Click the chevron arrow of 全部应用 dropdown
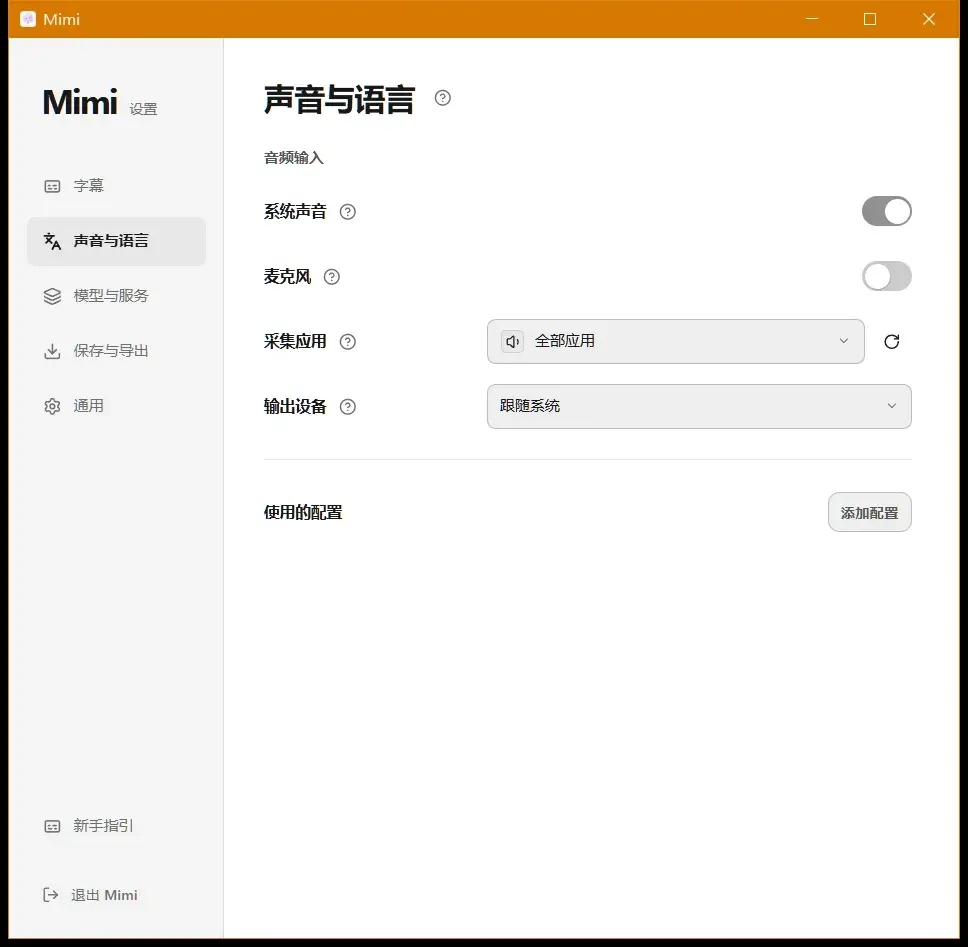This screenshot has height=947, width=968. 843,341
